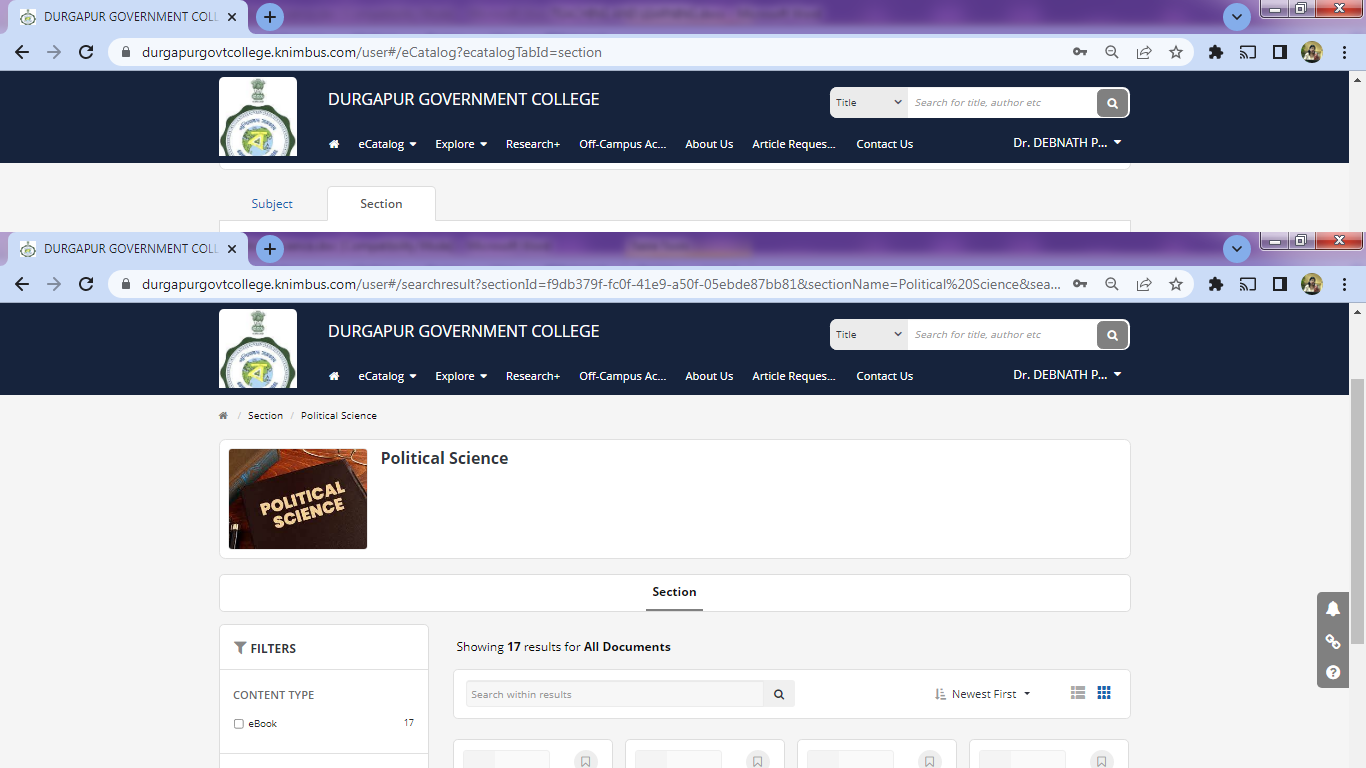
Task: Expand eCatalog menu on Political Science page
Action: click(387, 376)
